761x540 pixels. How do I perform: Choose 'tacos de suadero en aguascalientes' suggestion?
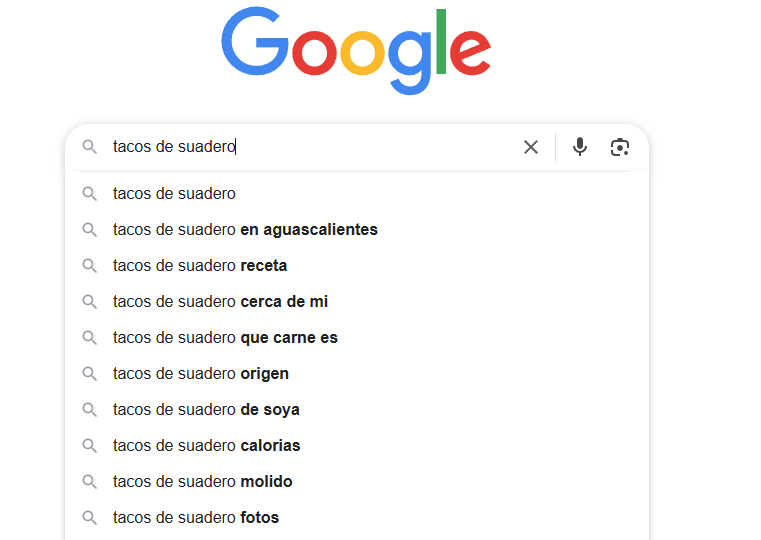tap(245, 230)
